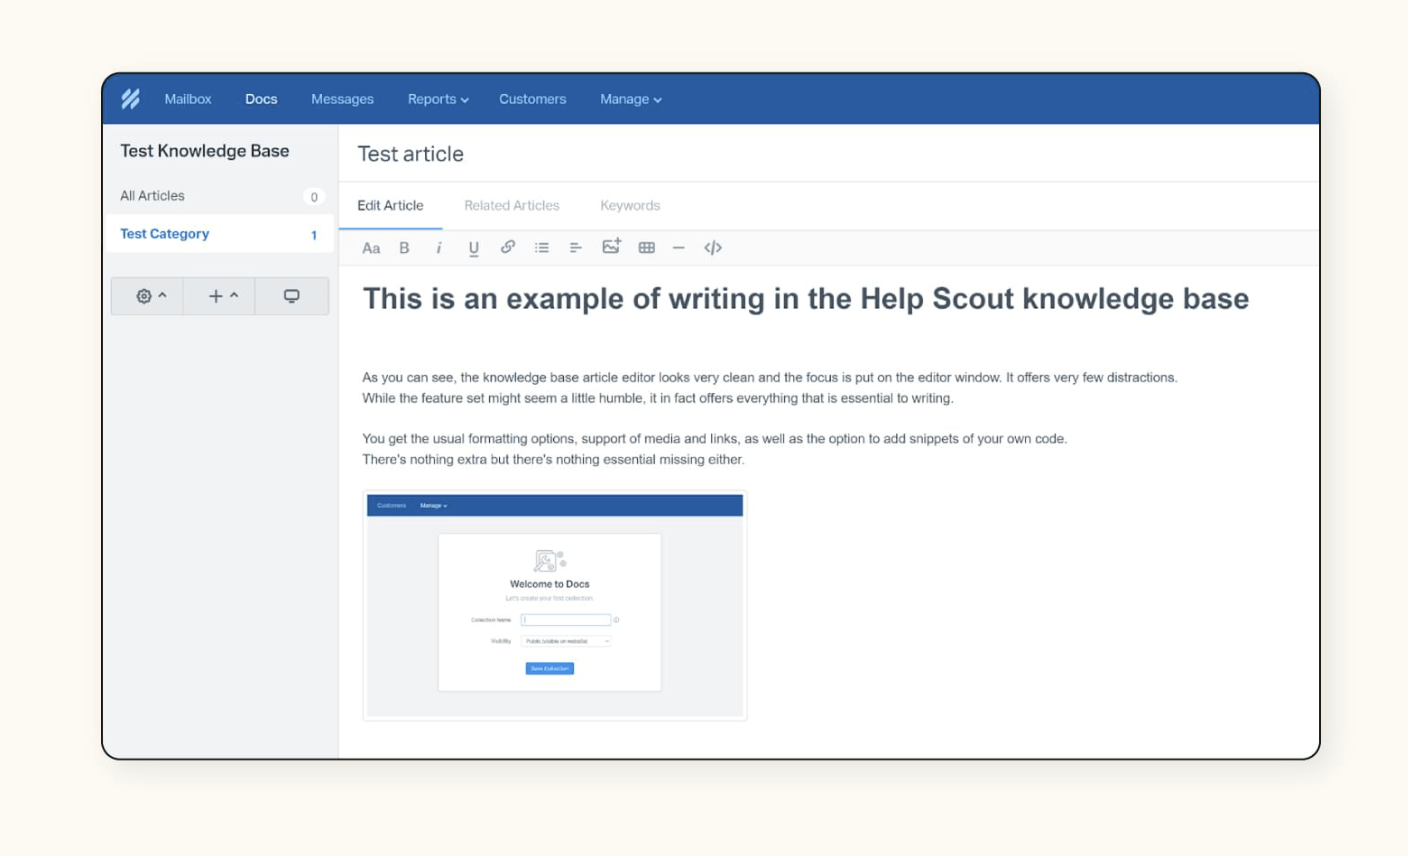The width and height of the screenshot is (1408, 856).
Task: Open the Customers page
Action: pos(532,99)
